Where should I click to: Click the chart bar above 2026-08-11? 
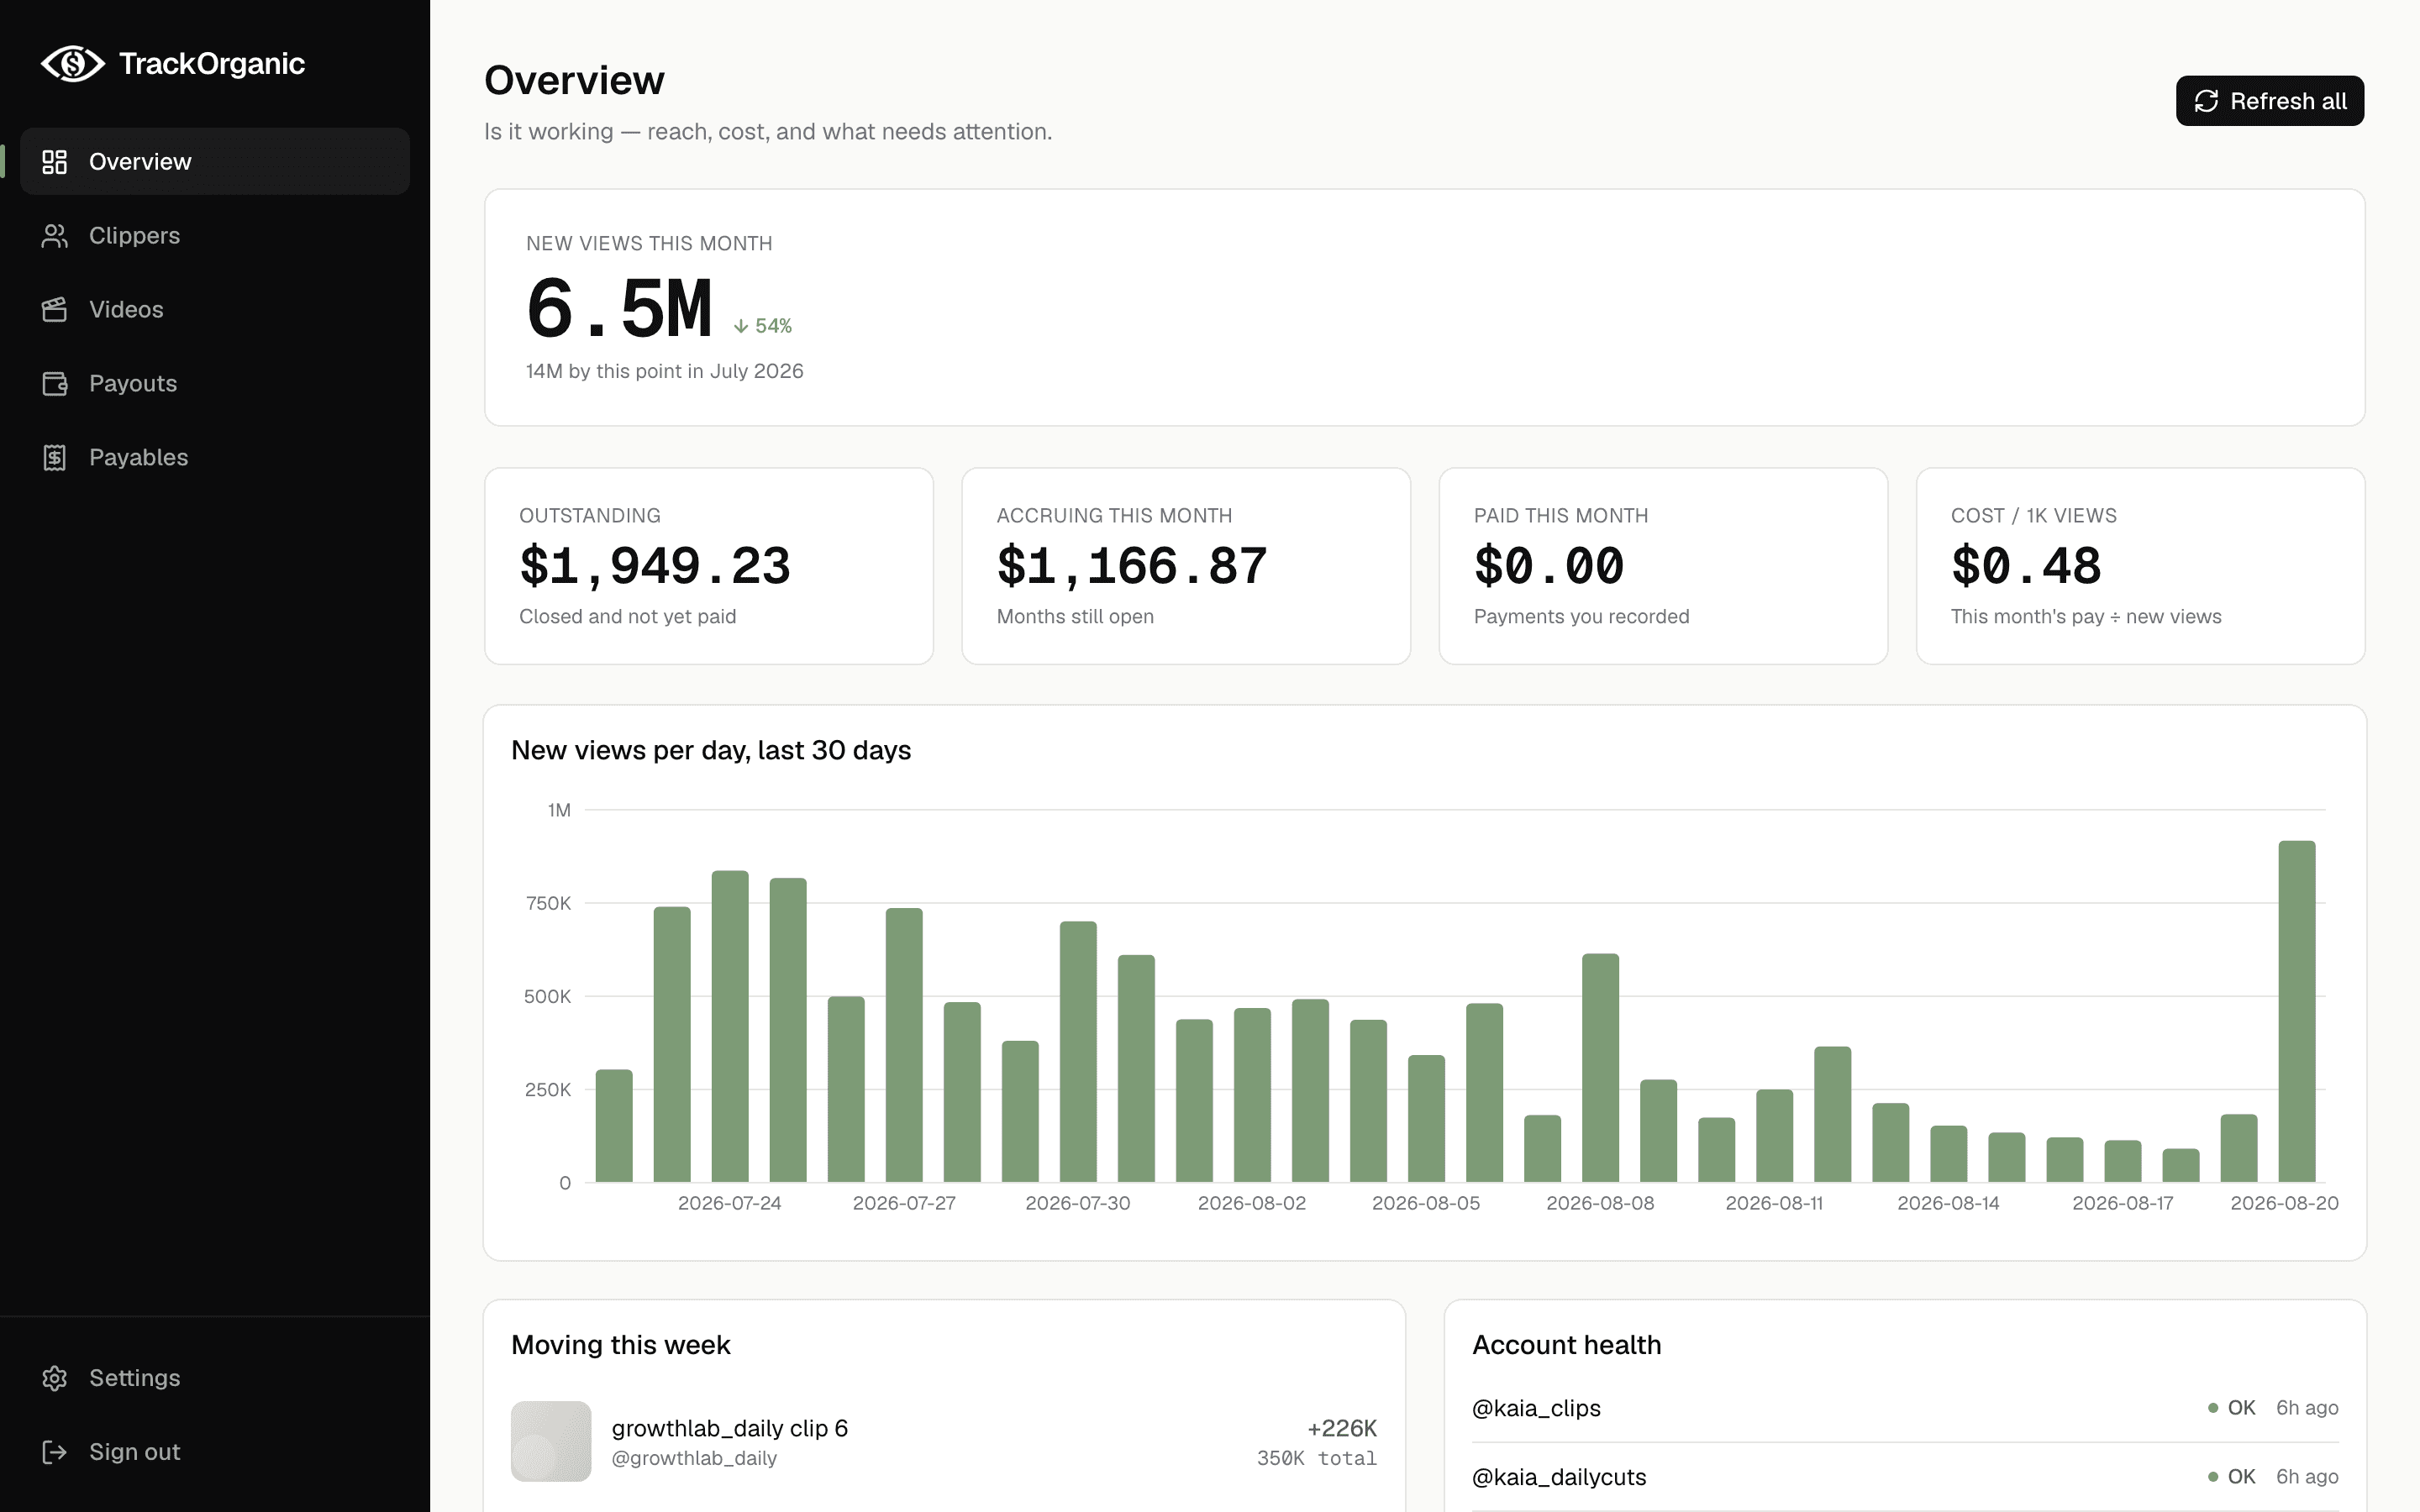(x=1774, y=1136)
